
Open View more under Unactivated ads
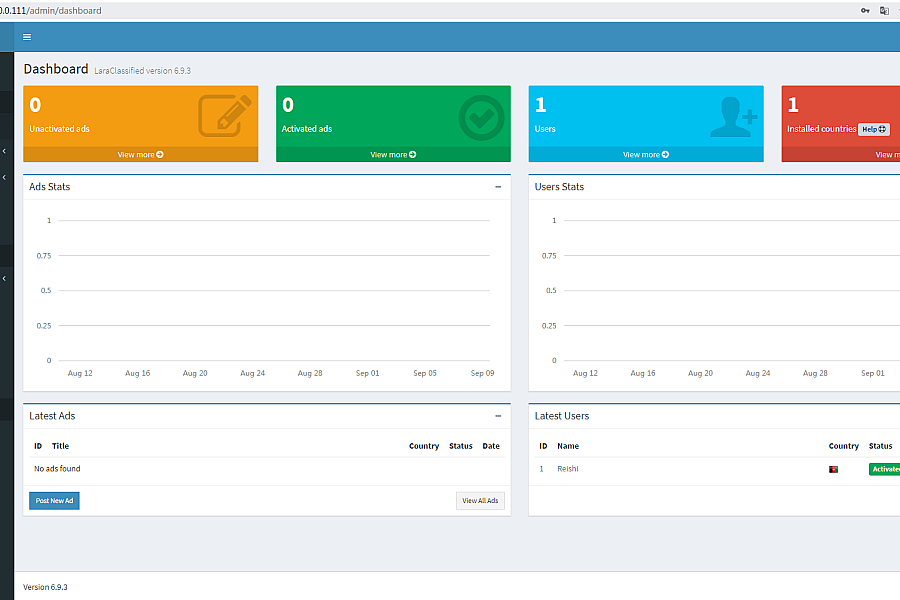pos(140,155)
